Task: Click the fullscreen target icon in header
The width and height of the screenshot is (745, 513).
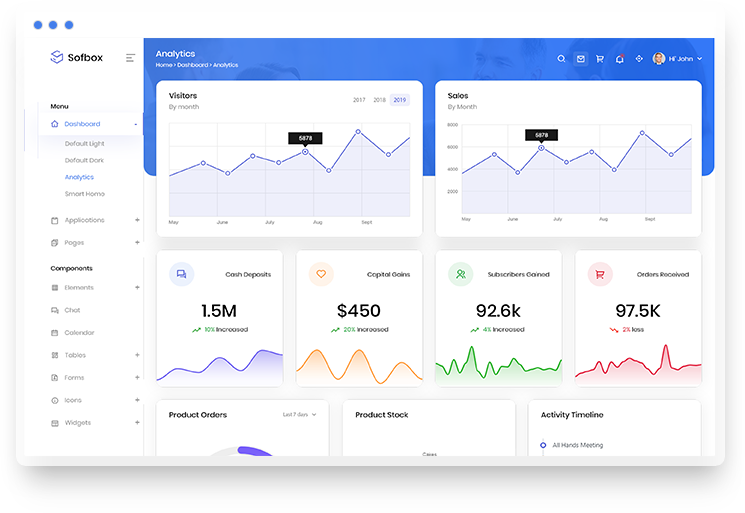Action: (639, 59)
